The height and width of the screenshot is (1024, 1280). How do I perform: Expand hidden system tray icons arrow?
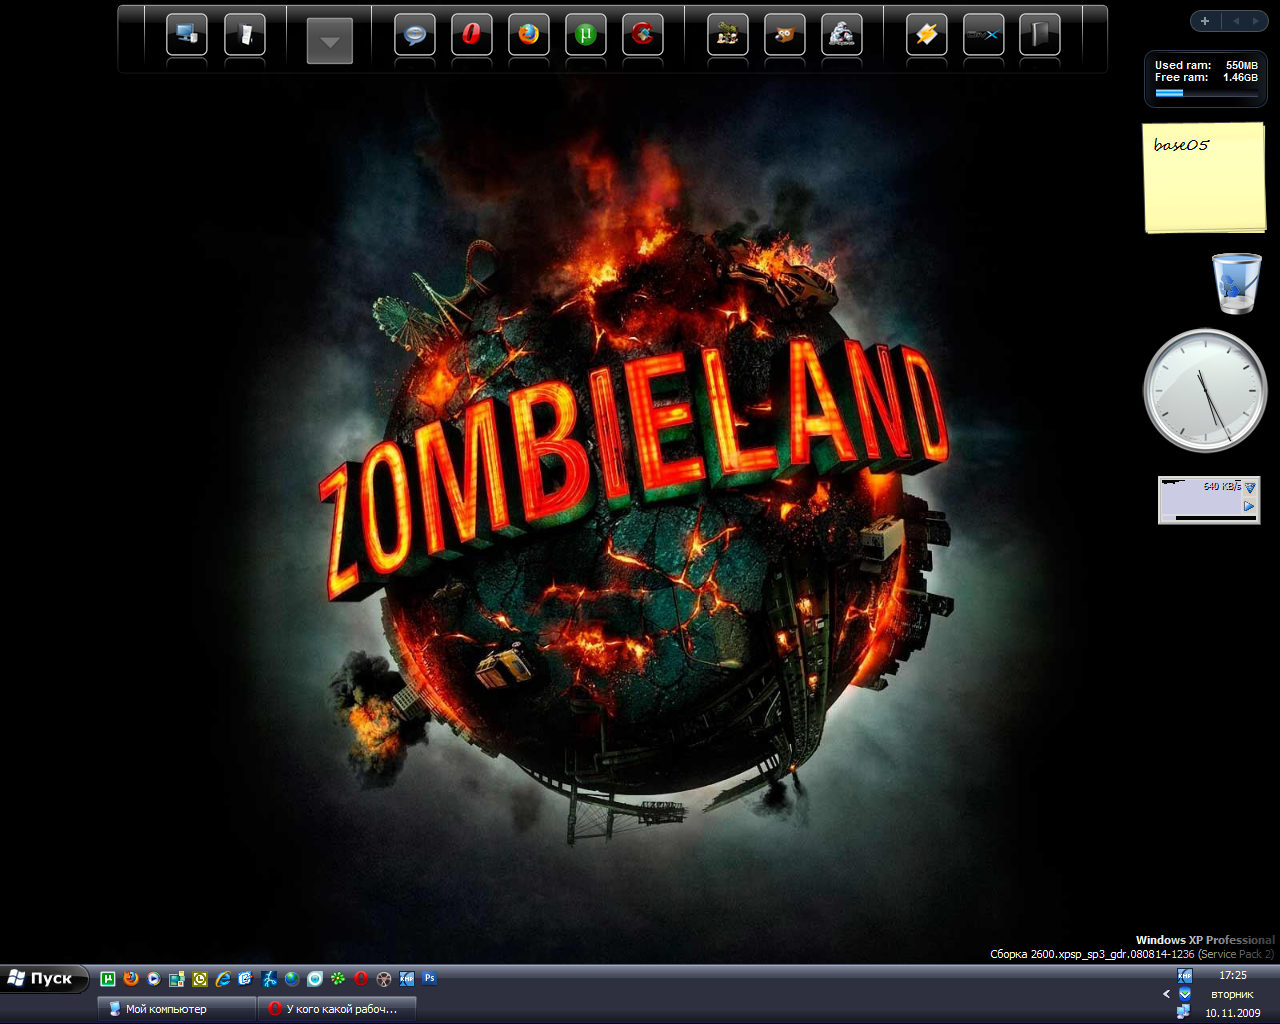1166,994
